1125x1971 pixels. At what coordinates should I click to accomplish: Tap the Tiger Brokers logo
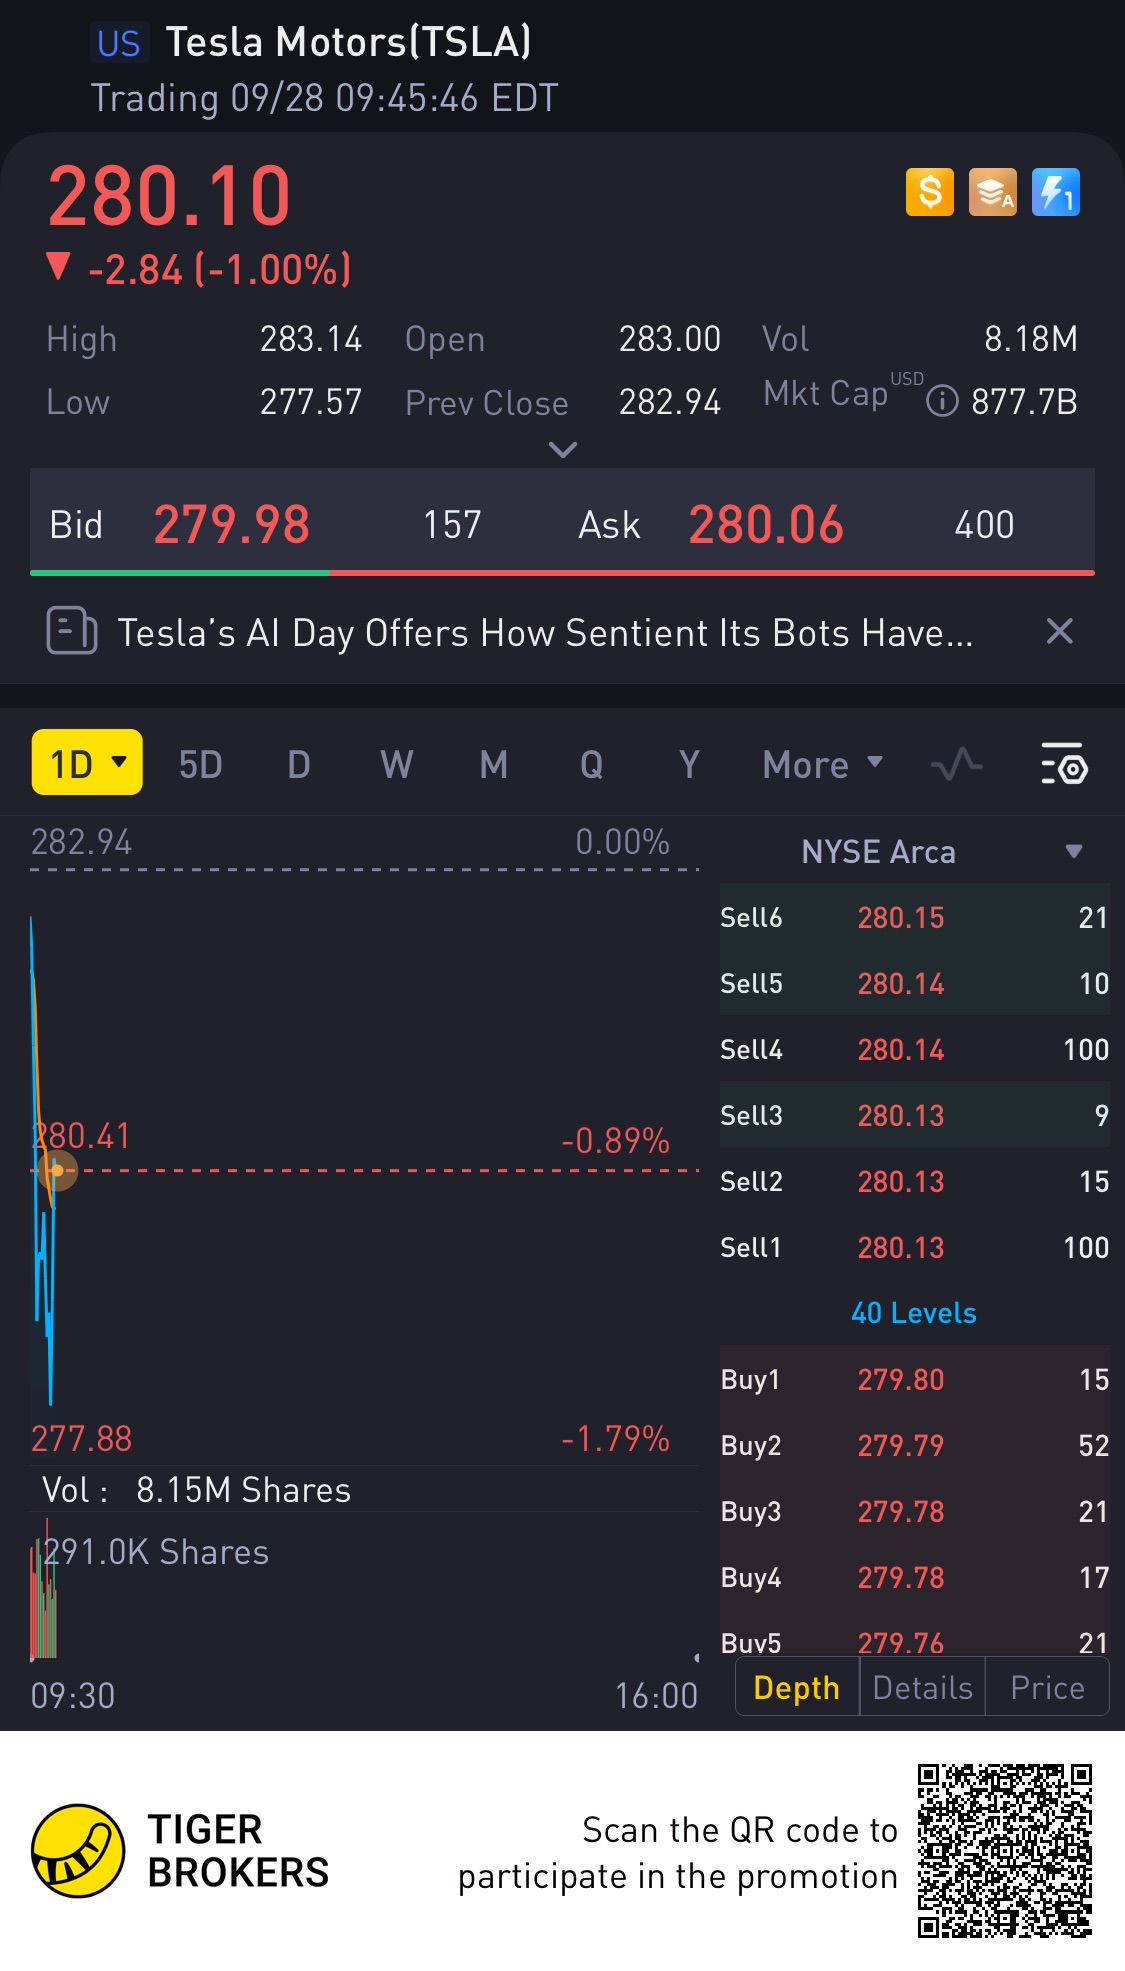click(x=78, y=1851)
